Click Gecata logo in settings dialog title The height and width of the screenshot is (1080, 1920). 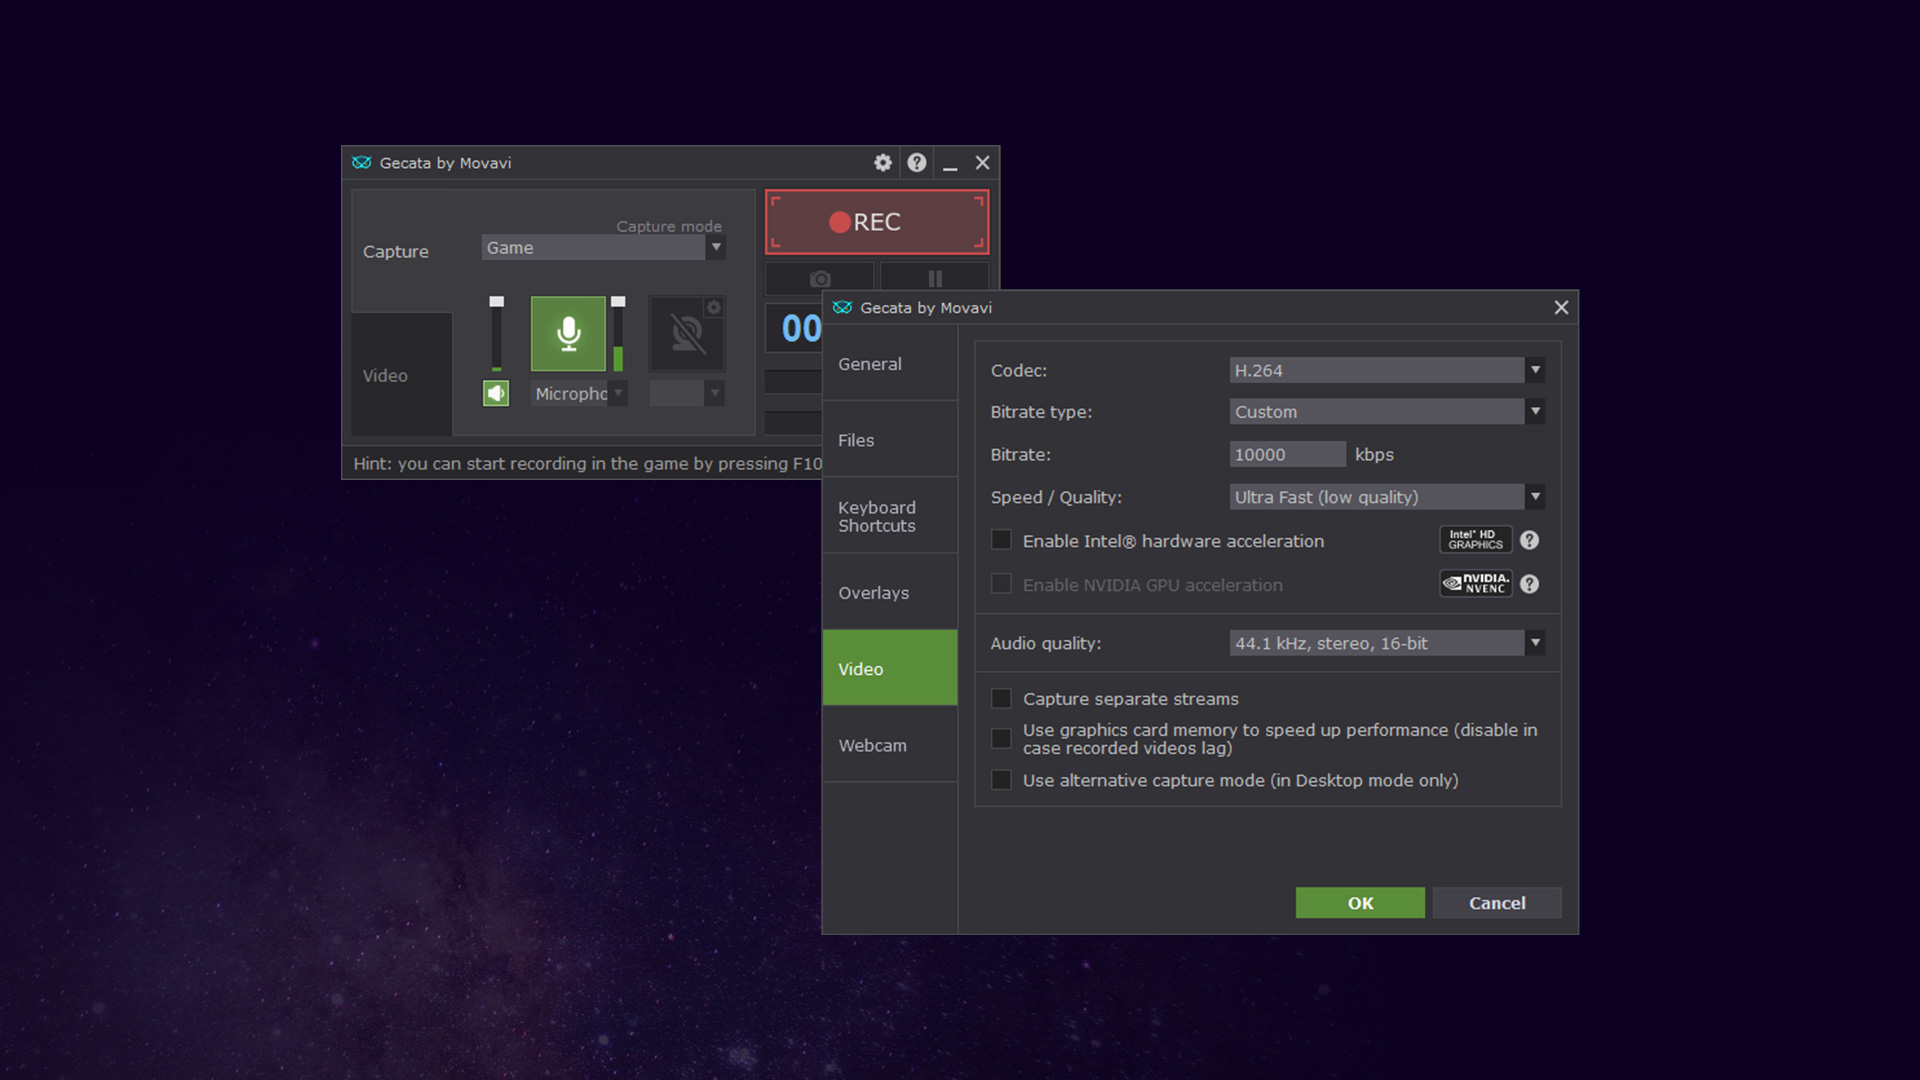[x=843, y=308]
